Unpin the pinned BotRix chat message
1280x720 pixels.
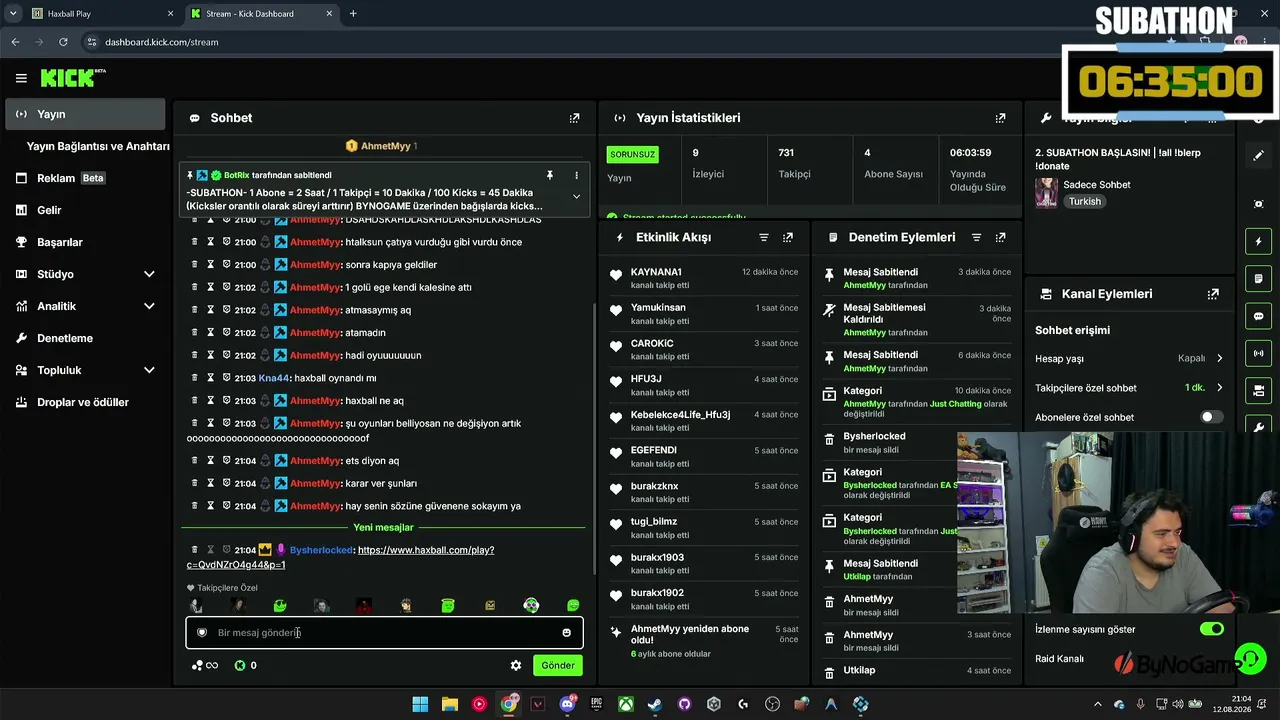(x=549, y=175)
